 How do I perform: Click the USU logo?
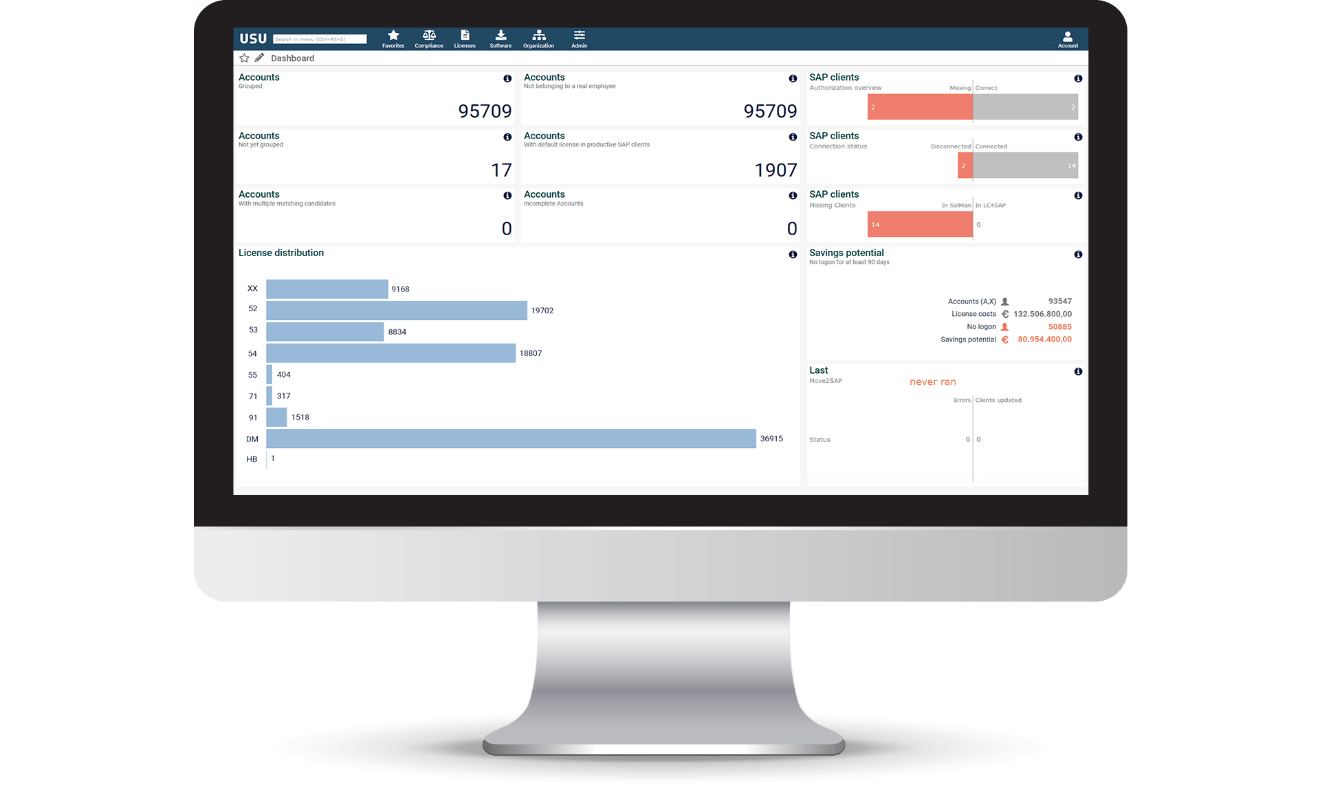tap(253, 39)
